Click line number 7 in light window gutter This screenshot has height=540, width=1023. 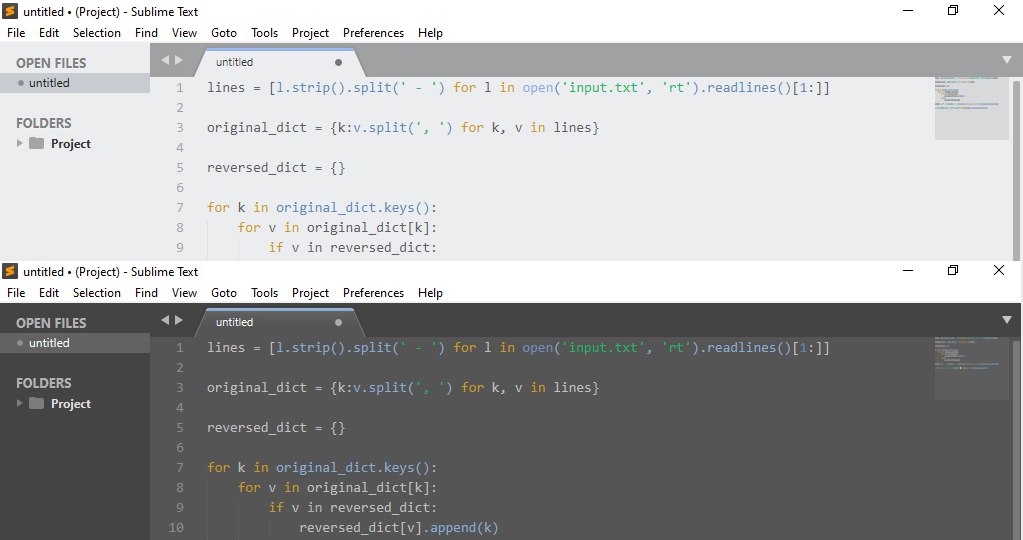click(180, 207)
